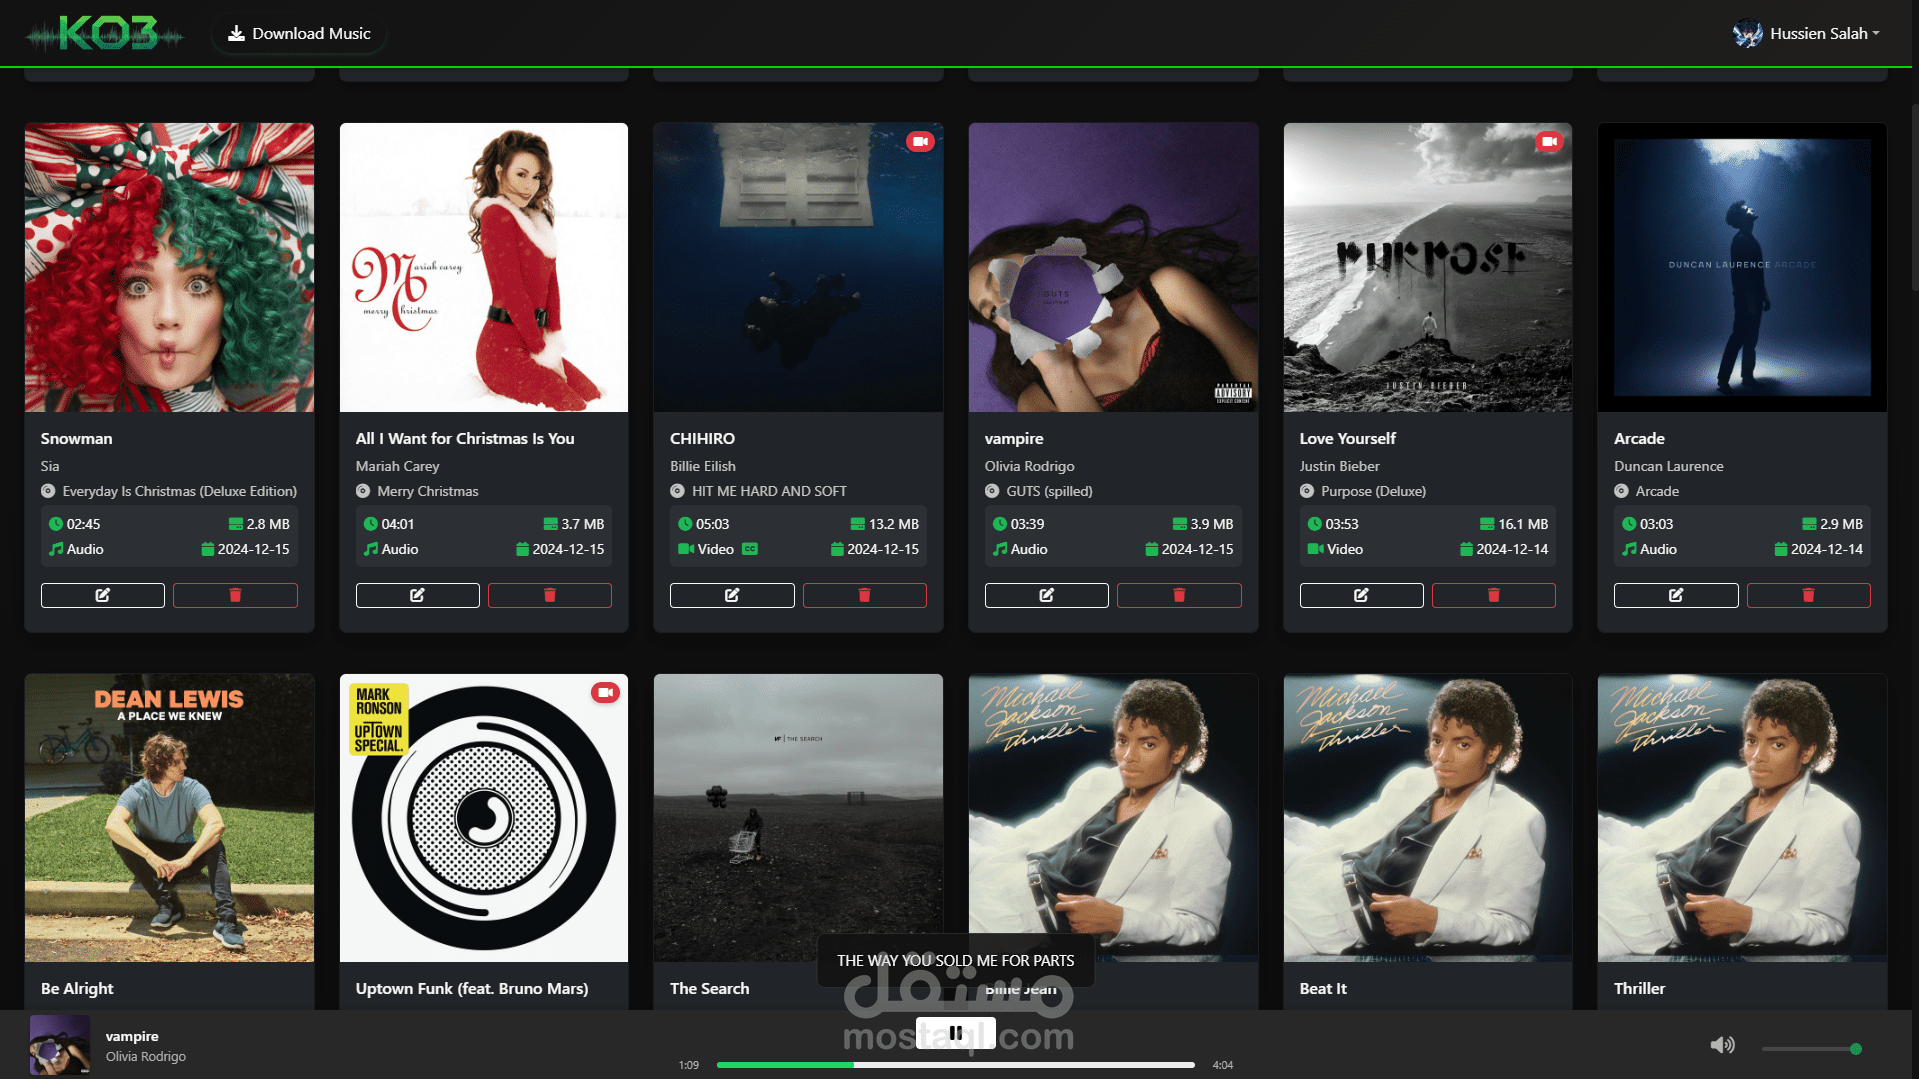Click the video badge on Love Yourself cover
This screenshot has height=1079, width=1919.
point(1549,142)
